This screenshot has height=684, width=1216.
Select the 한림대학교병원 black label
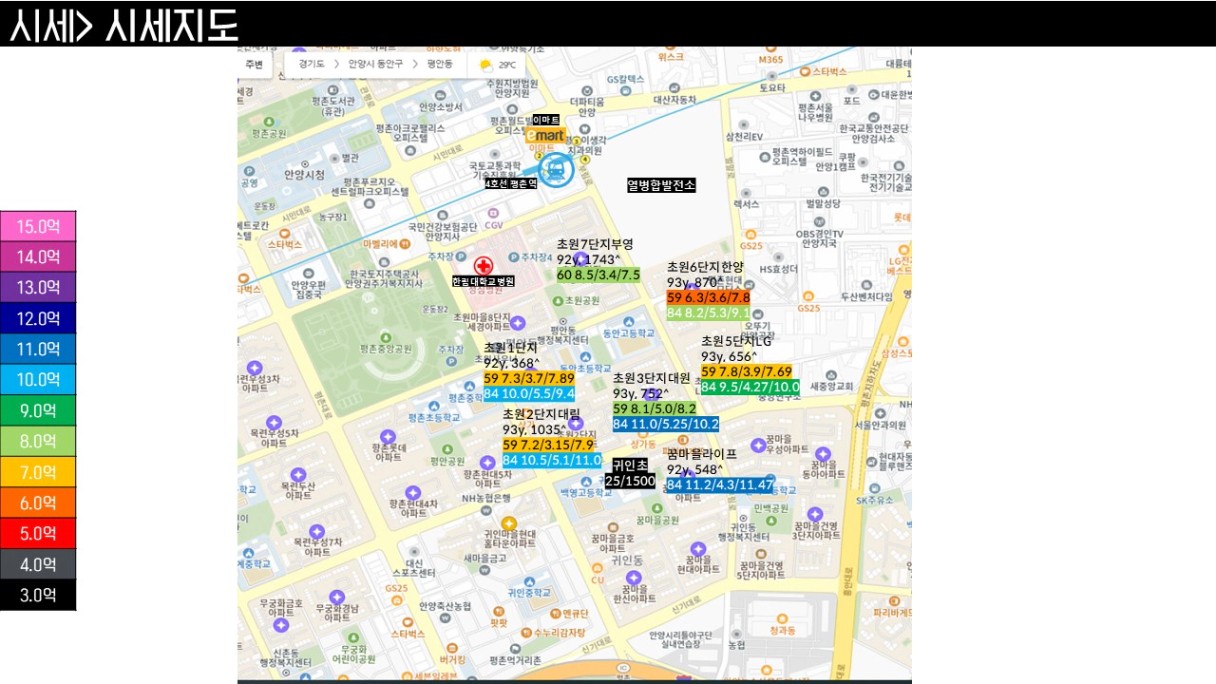483,282
